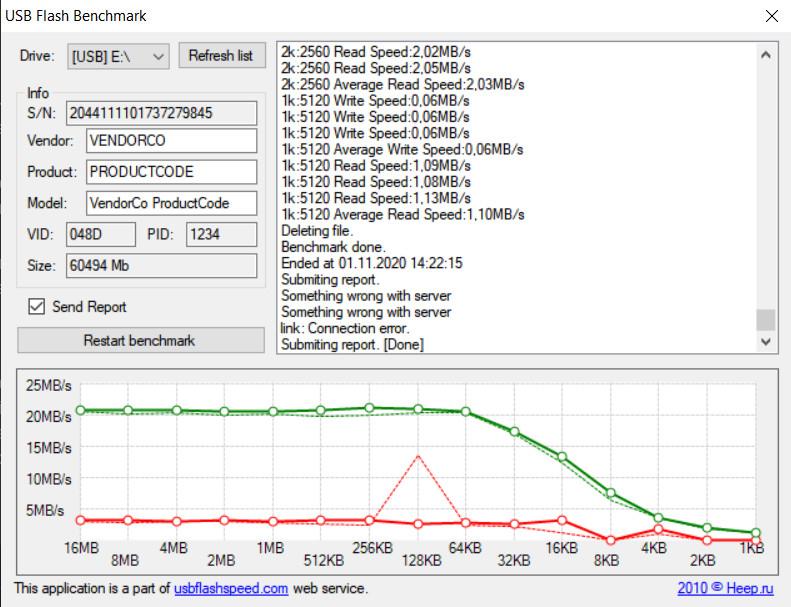Image resolution: width=791 pixels, height=607 pixels.
Task: Open the Drive selection dropdown
Action: coord(118,56)
